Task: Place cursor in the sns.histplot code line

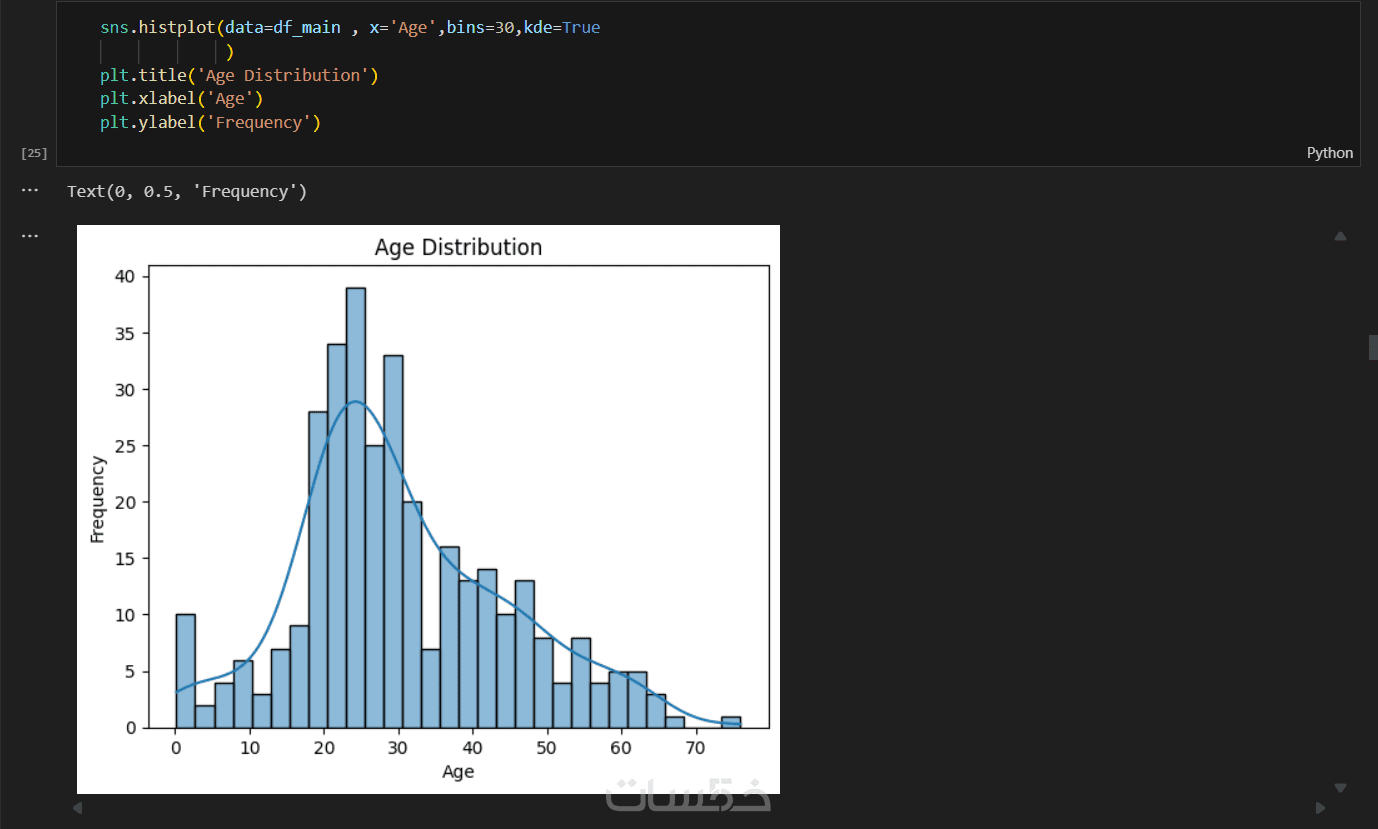Action: pyautogui.click(x=350, y=28)
